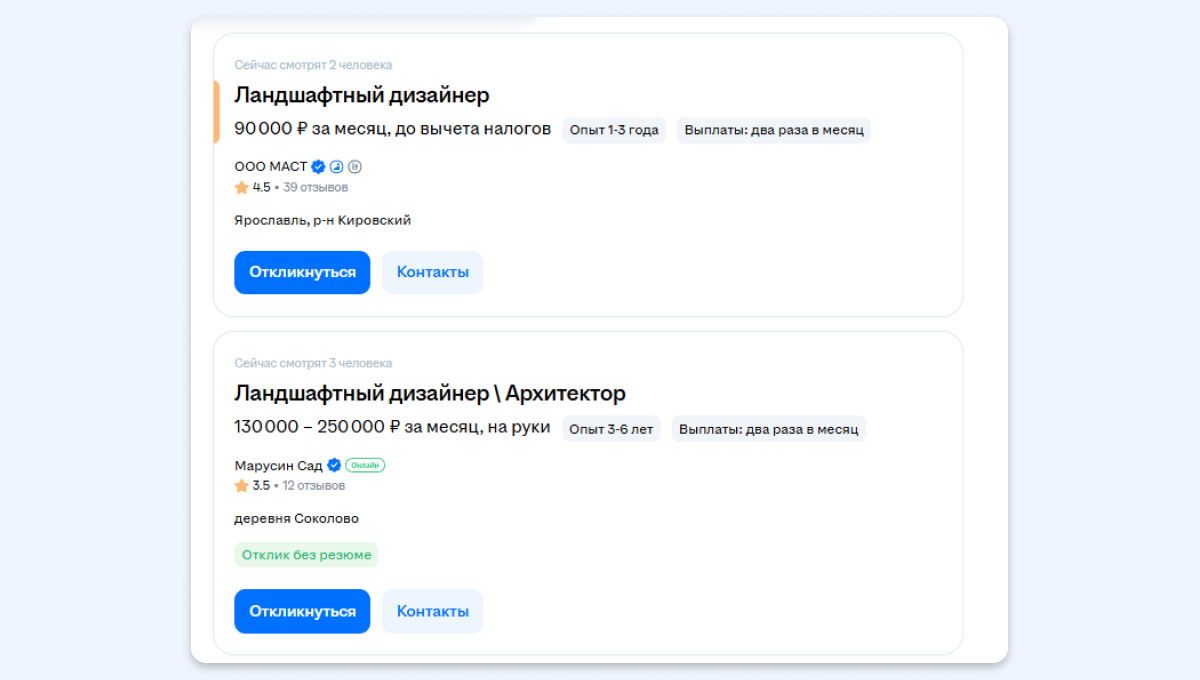Click the blue round badge after ООО МАСТ checkmark
The width and height of the screenshot is (1200, 680).
337,167
